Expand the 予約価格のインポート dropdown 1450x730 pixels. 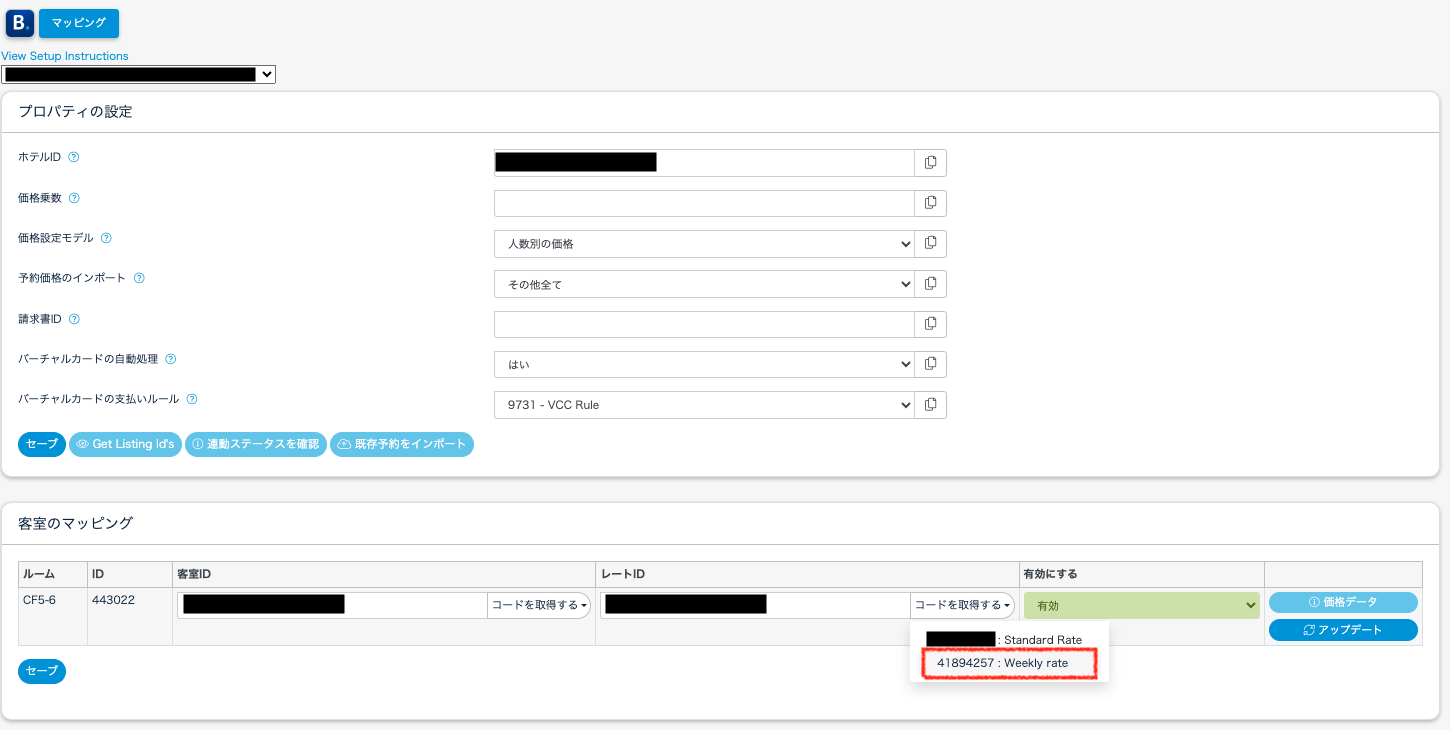(x=704, y=284)
